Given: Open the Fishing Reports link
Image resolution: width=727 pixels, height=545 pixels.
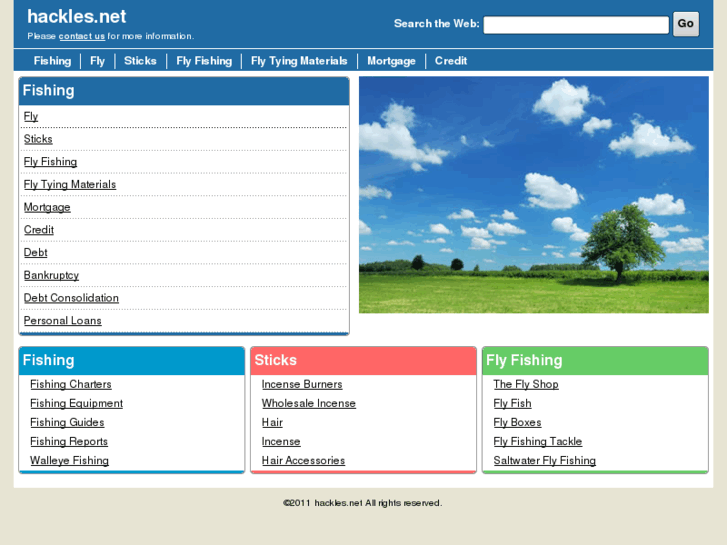Looking at the screenshot, I should tap(69, 442).
